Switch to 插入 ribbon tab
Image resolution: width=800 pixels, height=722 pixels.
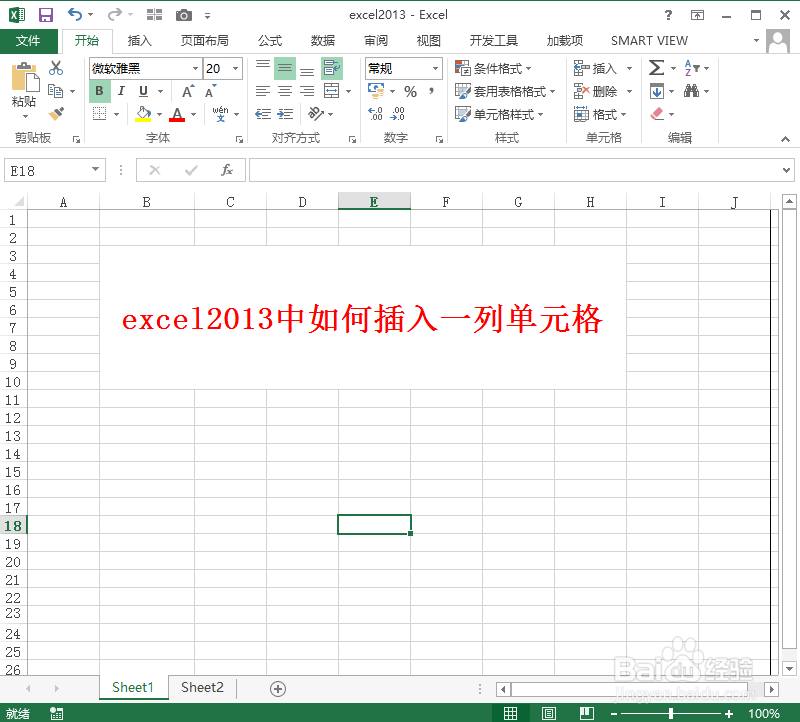pos(139,41)
